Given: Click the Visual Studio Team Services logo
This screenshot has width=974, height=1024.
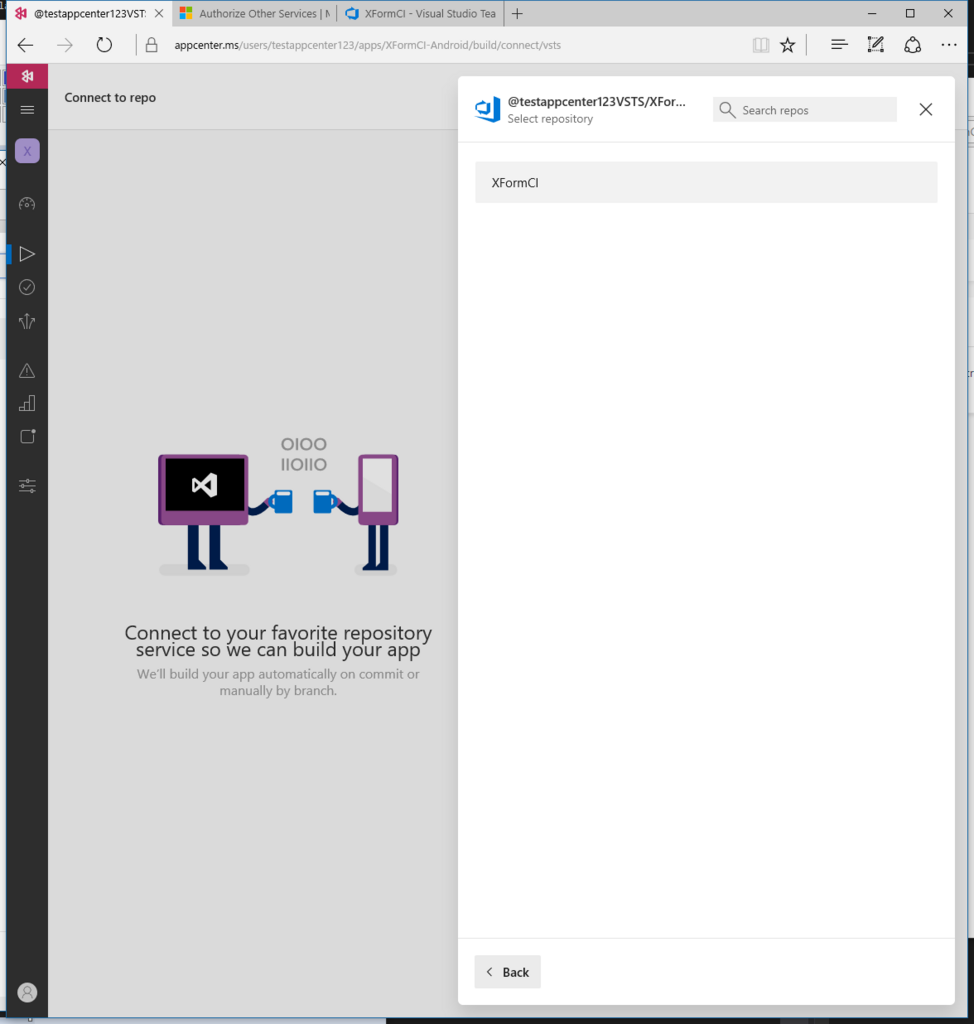Looking at the screenshot, I should [x=487, y=110].
